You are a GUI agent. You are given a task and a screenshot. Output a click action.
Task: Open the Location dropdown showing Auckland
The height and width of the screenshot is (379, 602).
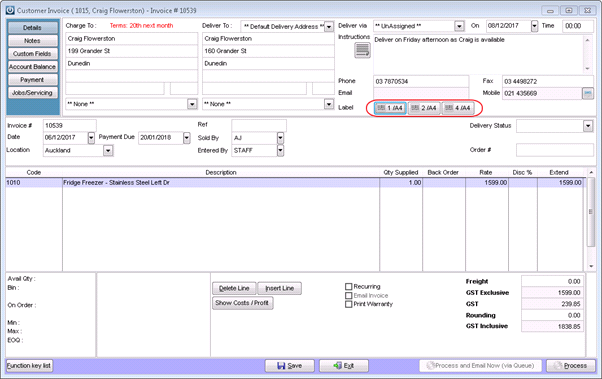pos(108,151)
